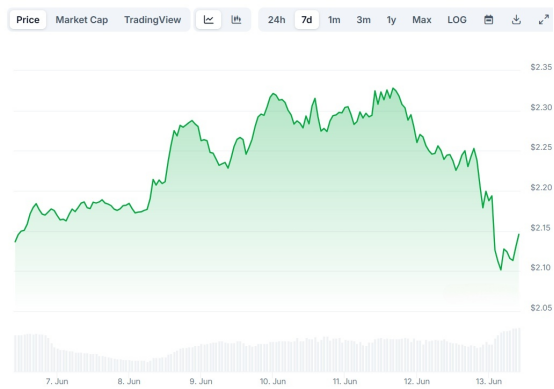554x389 pixels.
Task: Click the $2.30 price axis label
Action: pos(541,107)
